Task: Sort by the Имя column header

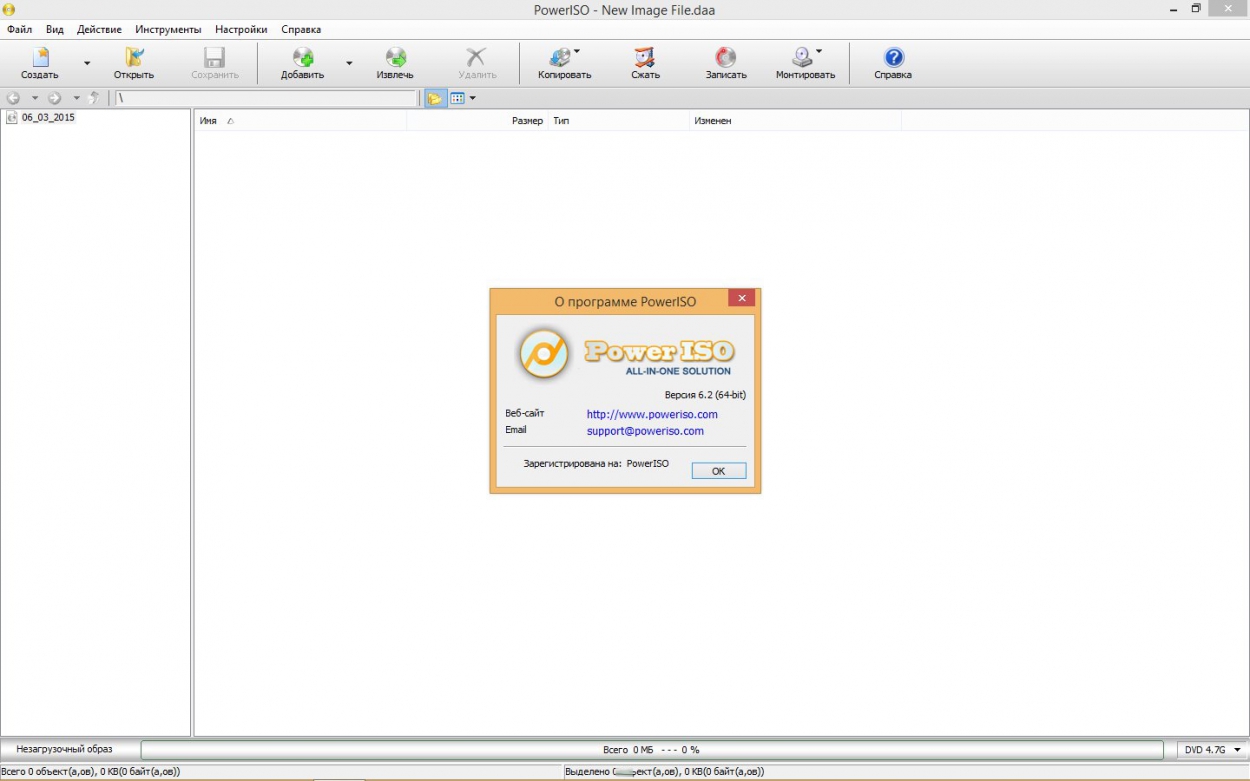Action: [x=300, y=121]
